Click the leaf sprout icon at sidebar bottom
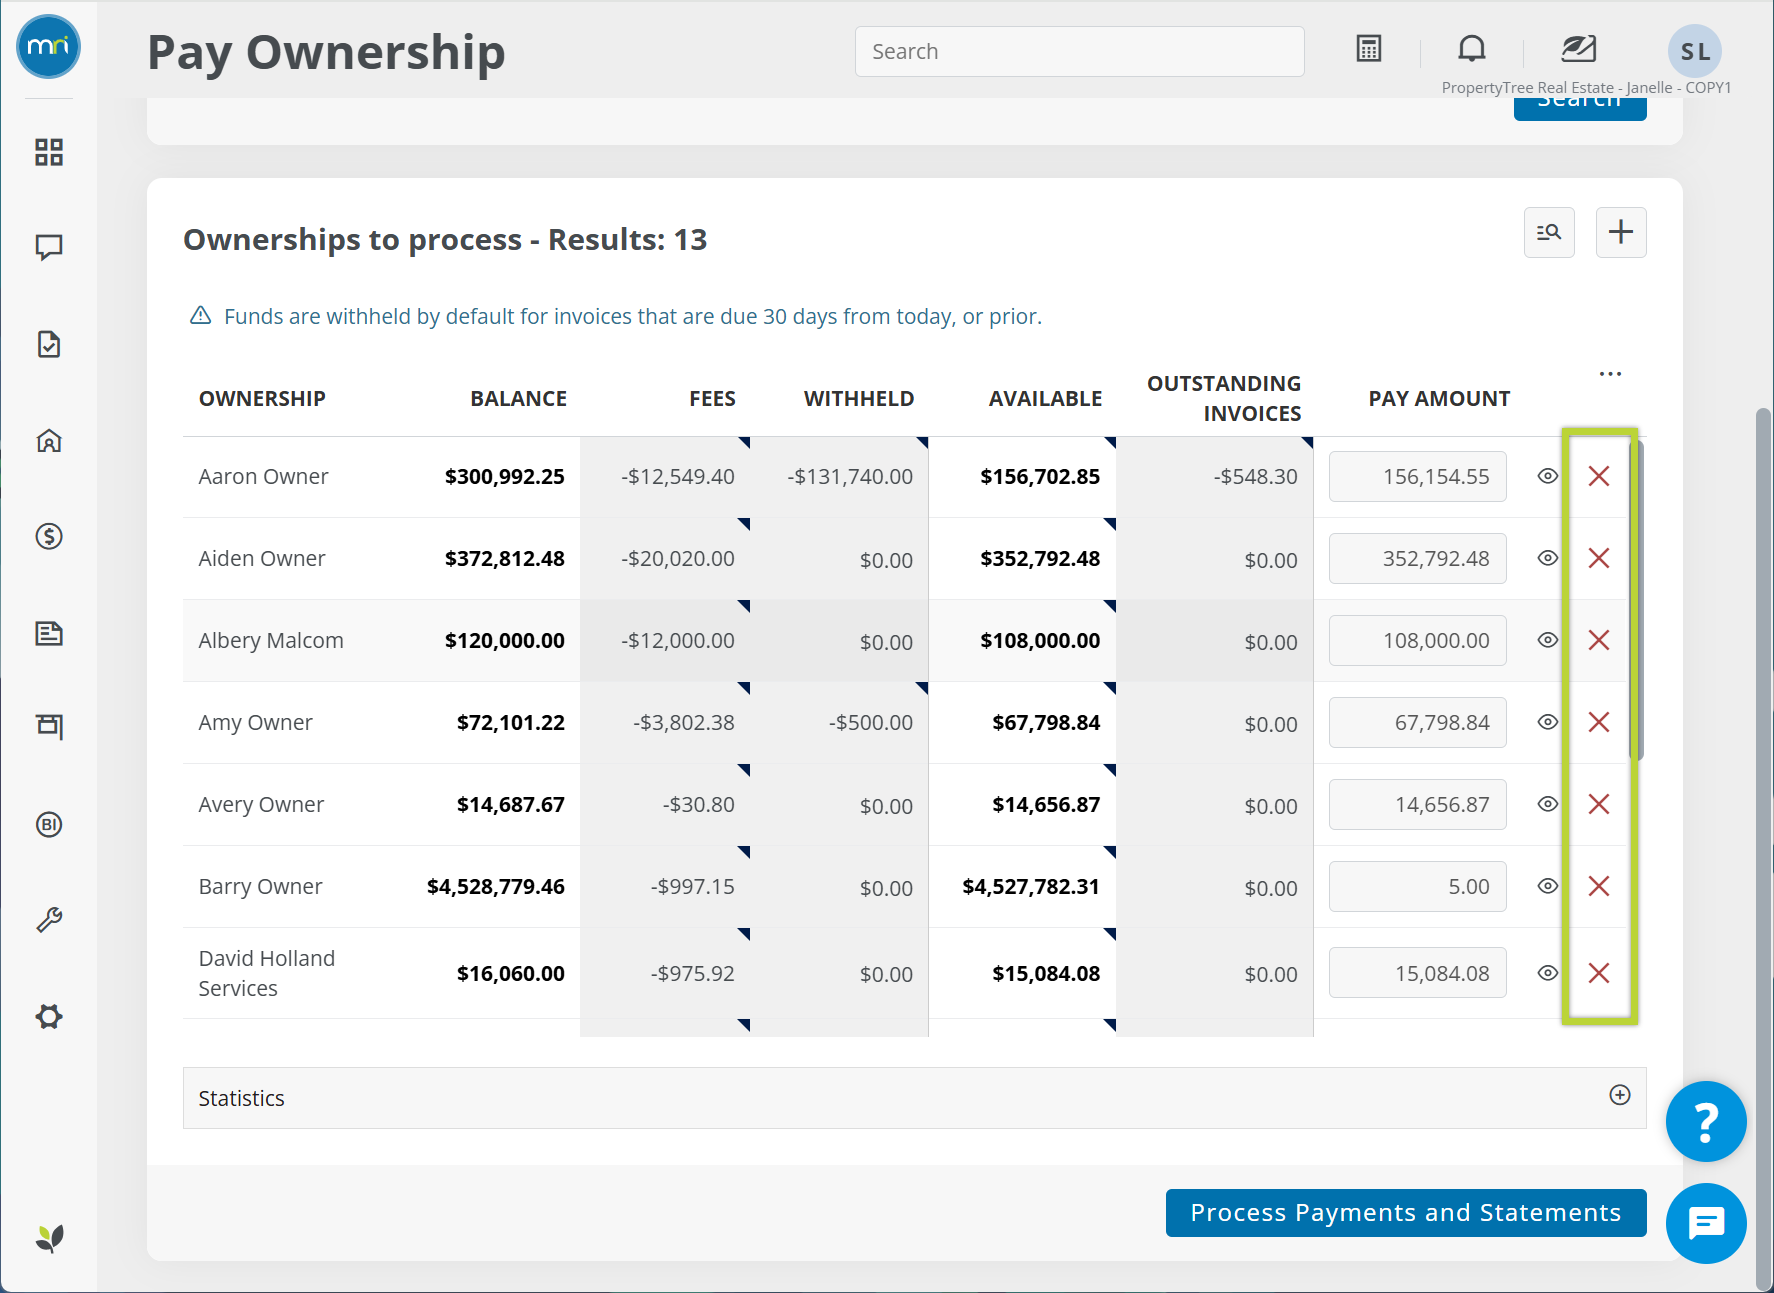The image size is (1774, 1293). [x=49, y=1239]
